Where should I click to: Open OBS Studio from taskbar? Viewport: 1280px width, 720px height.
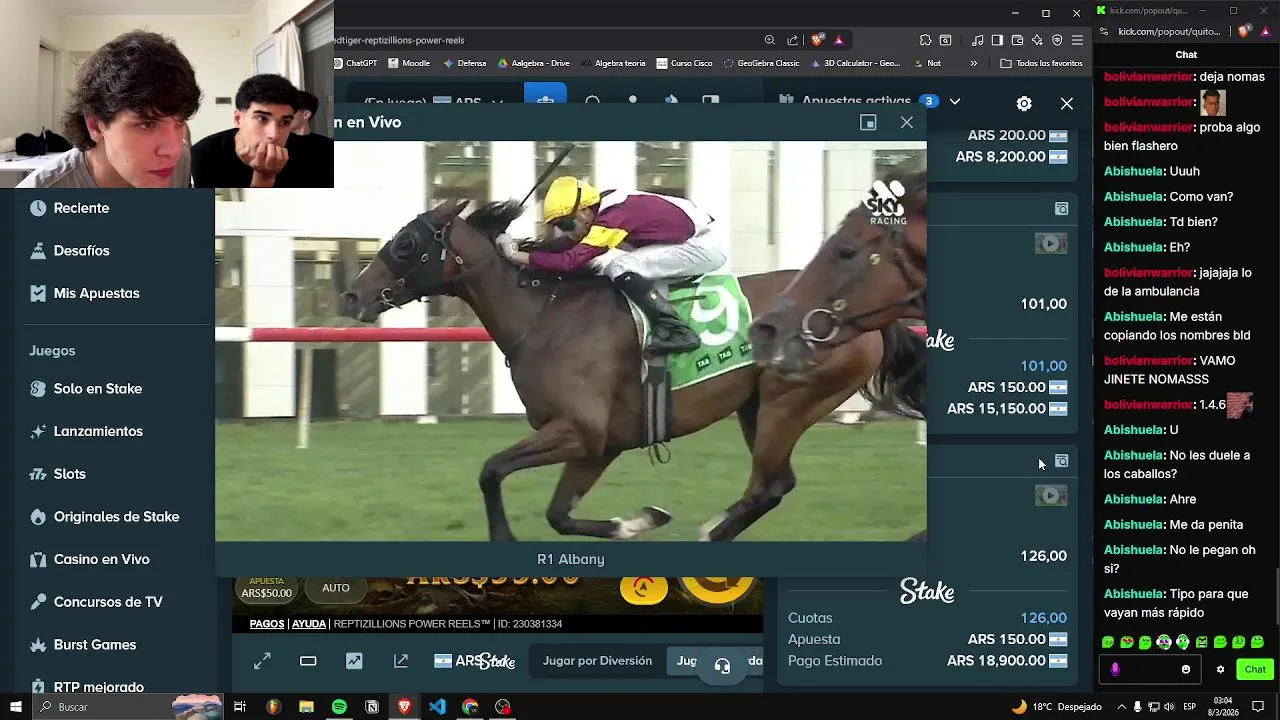tap(503, 707)
